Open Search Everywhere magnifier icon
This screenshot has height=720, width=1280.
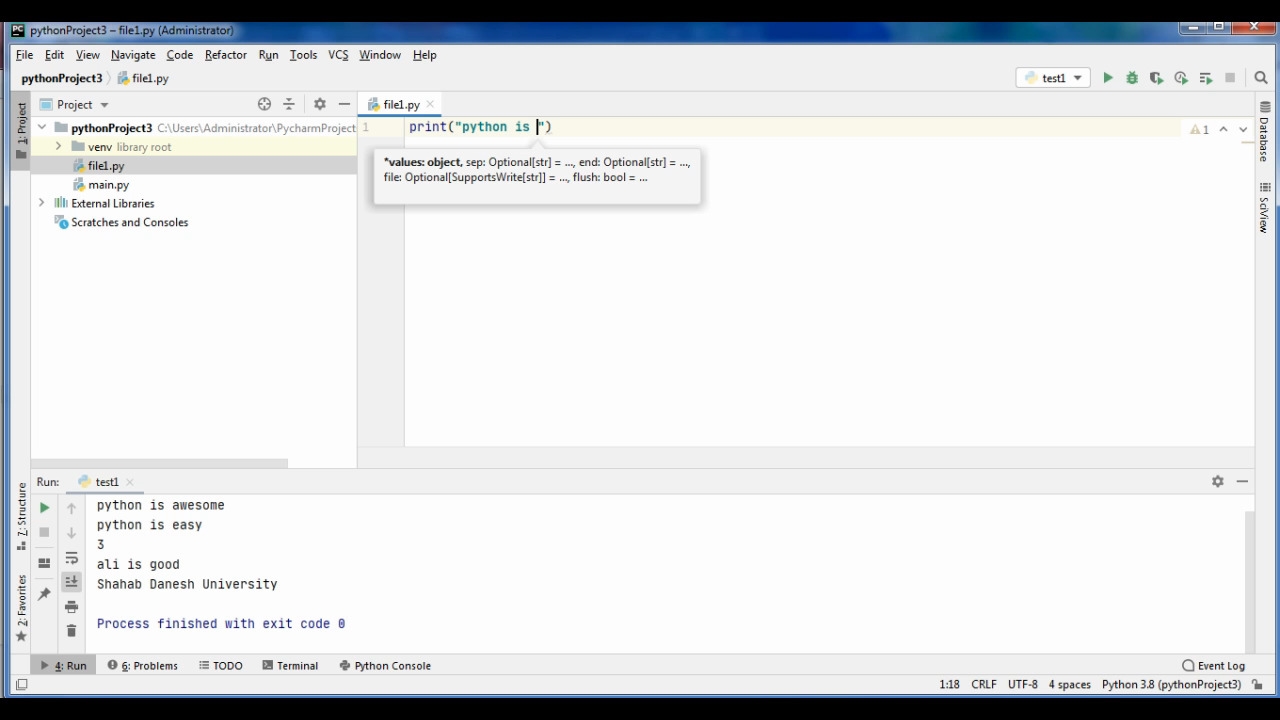click(x=1261, y=78)
